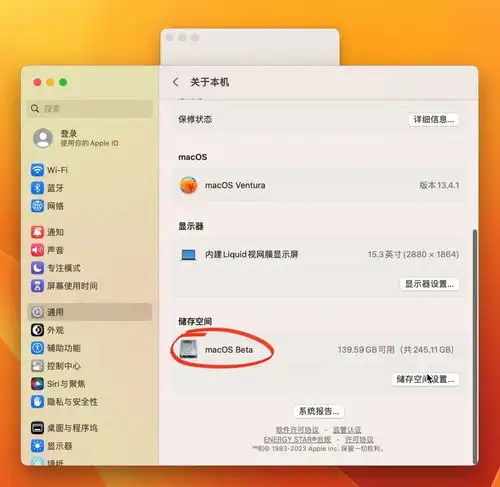
Task: Click the search magnifier icon
Action: tap(35, 108)
